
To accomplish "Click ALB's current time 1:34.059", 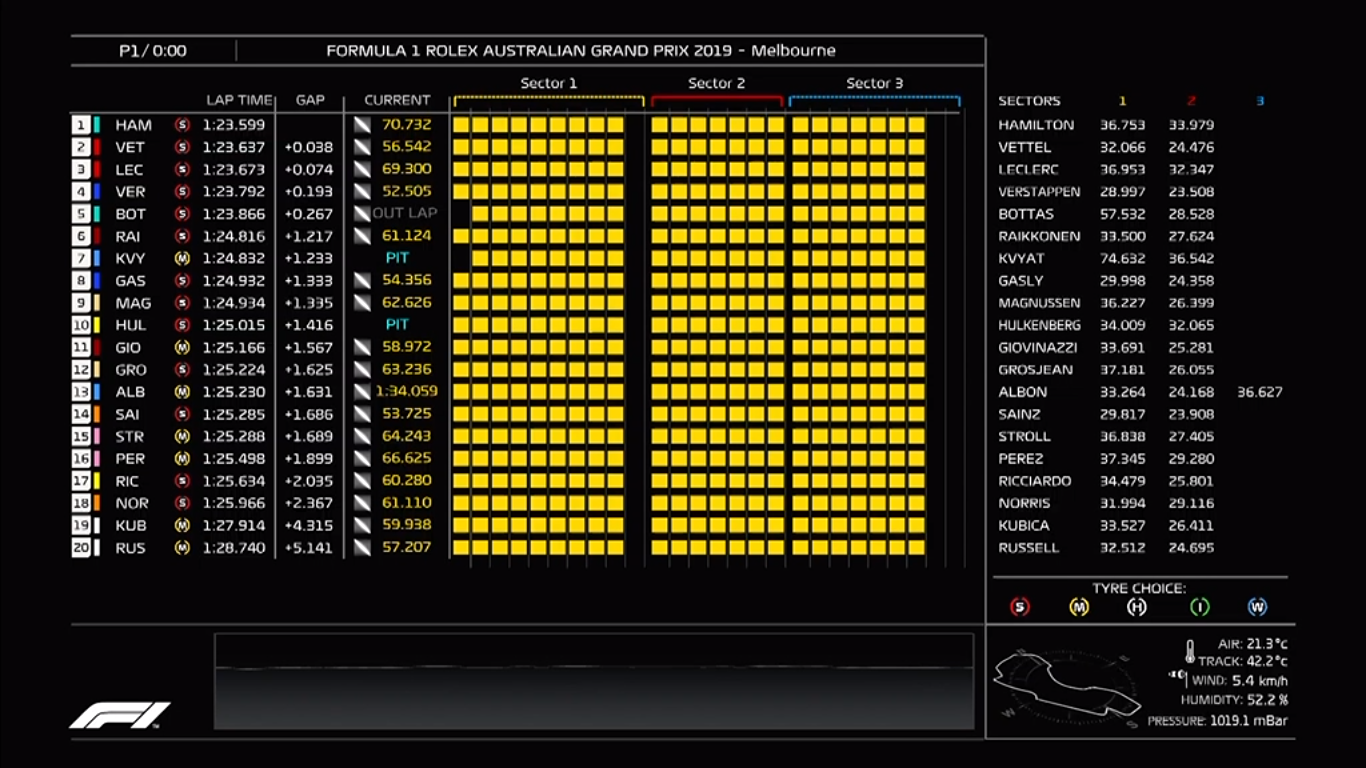I will click(x=406, y=392).
